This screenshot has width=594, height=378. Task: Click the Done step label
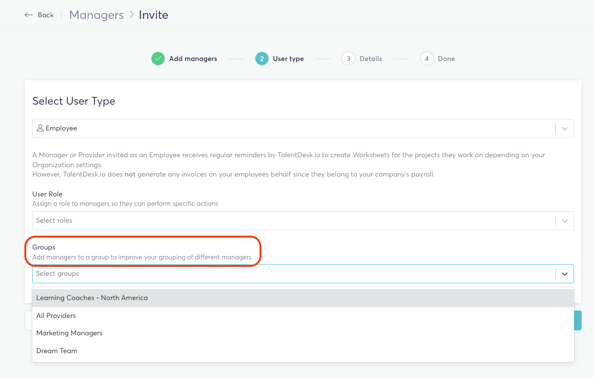click(446, 59)
